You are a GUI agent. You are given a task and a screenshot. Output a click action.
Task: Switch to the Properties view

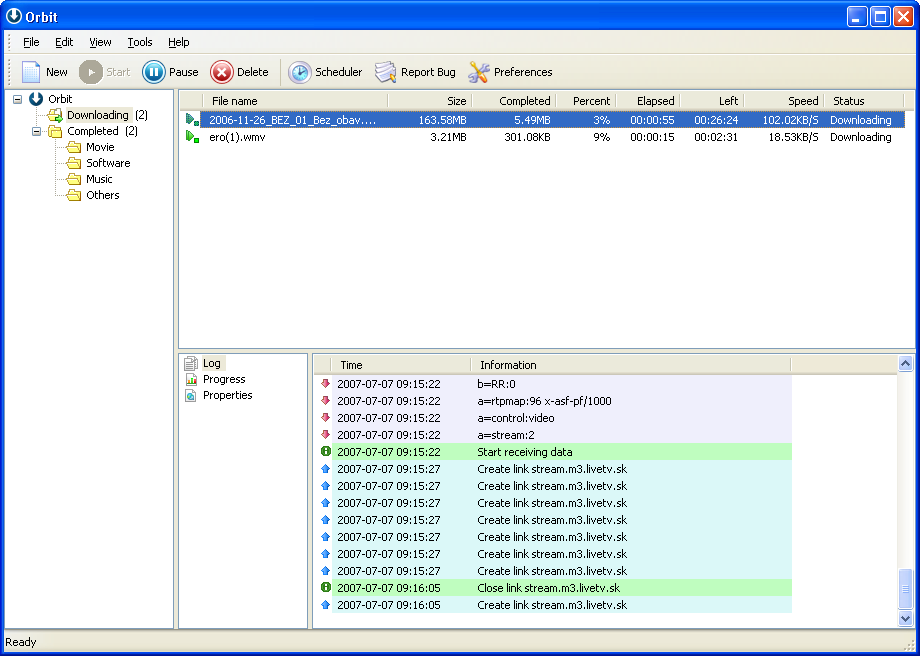(228, 395)
